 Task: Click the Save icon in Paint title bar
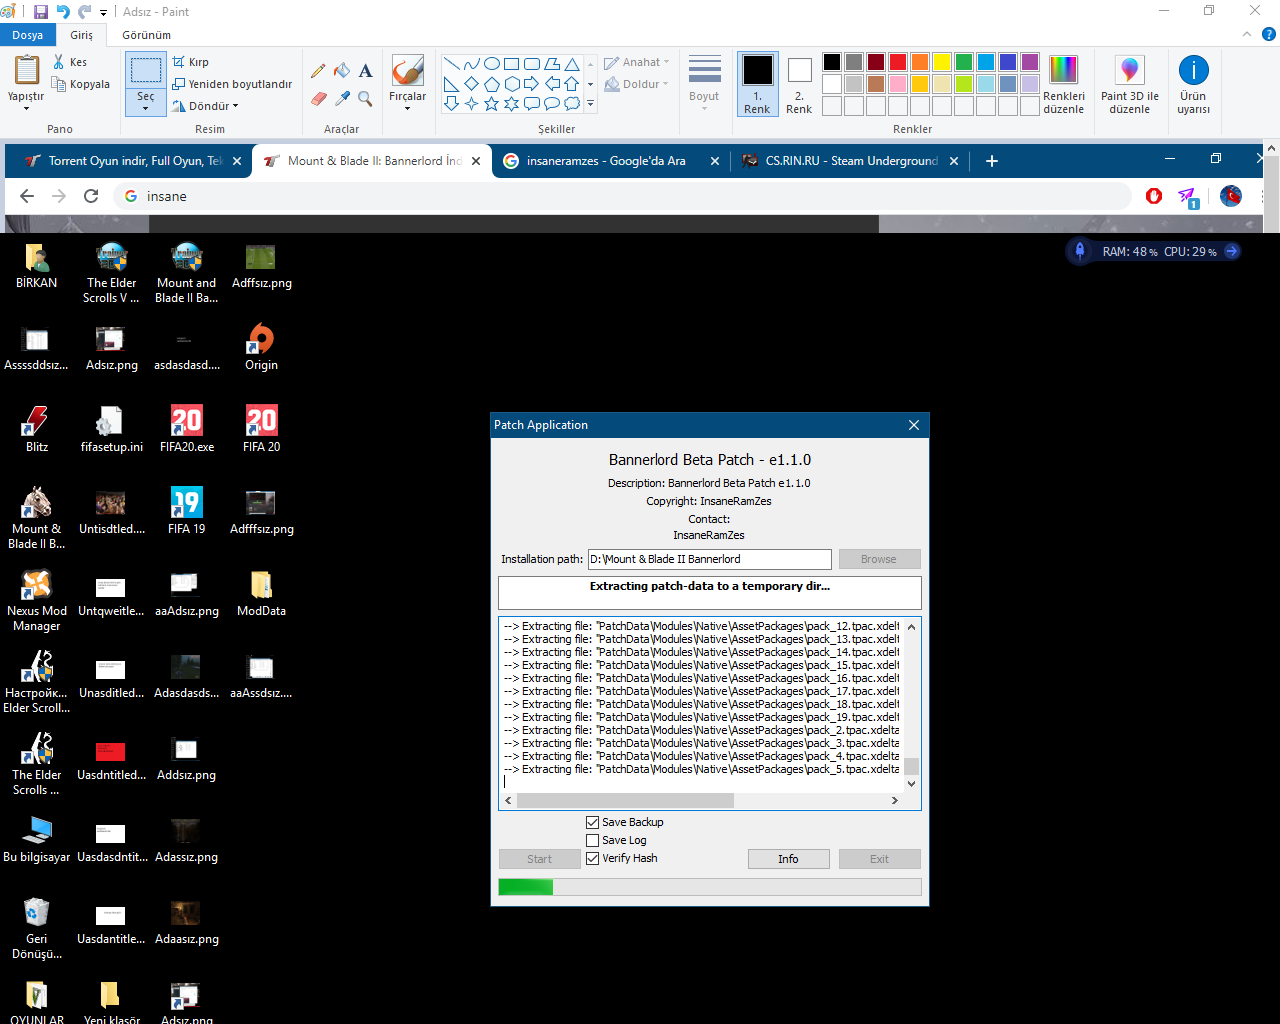(41, 12)
